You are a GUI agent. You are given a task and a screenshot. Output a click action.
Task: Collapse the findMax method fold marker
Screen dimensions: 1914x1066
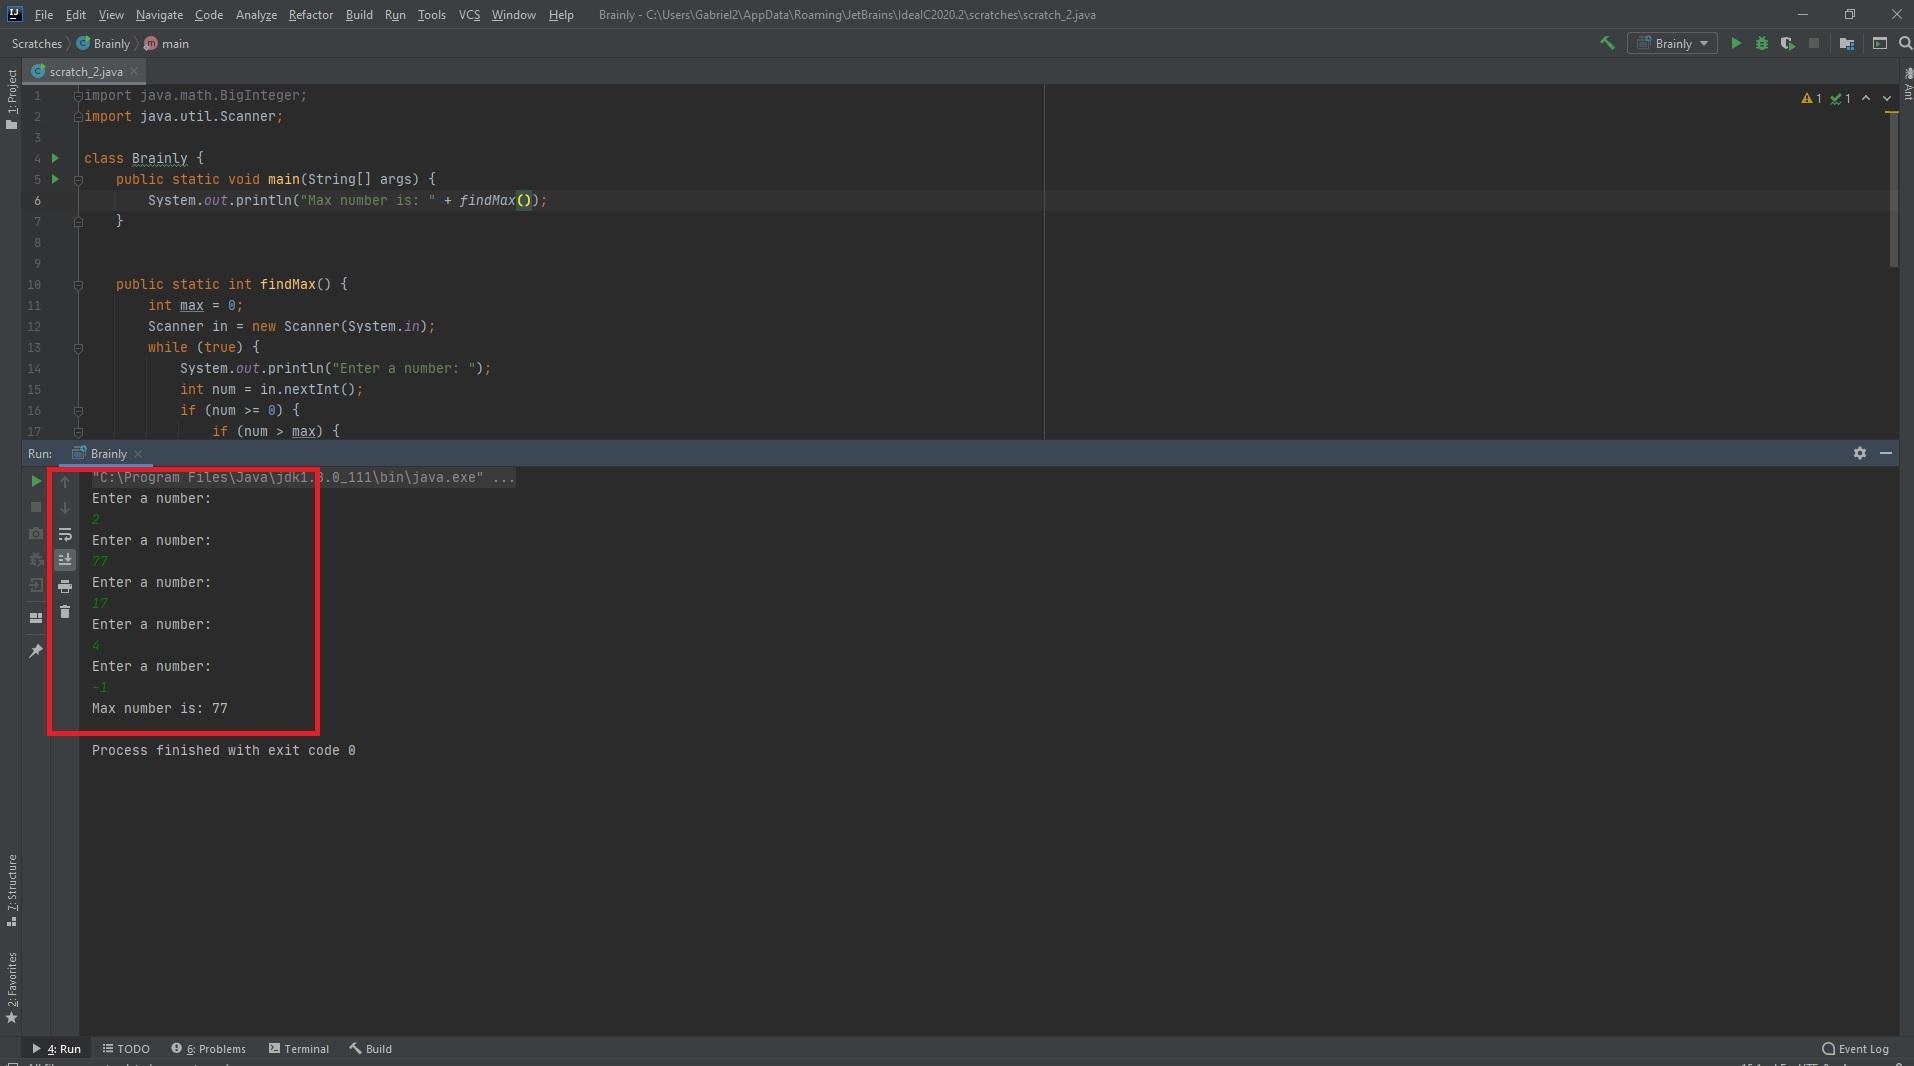(x=78, y=285)
